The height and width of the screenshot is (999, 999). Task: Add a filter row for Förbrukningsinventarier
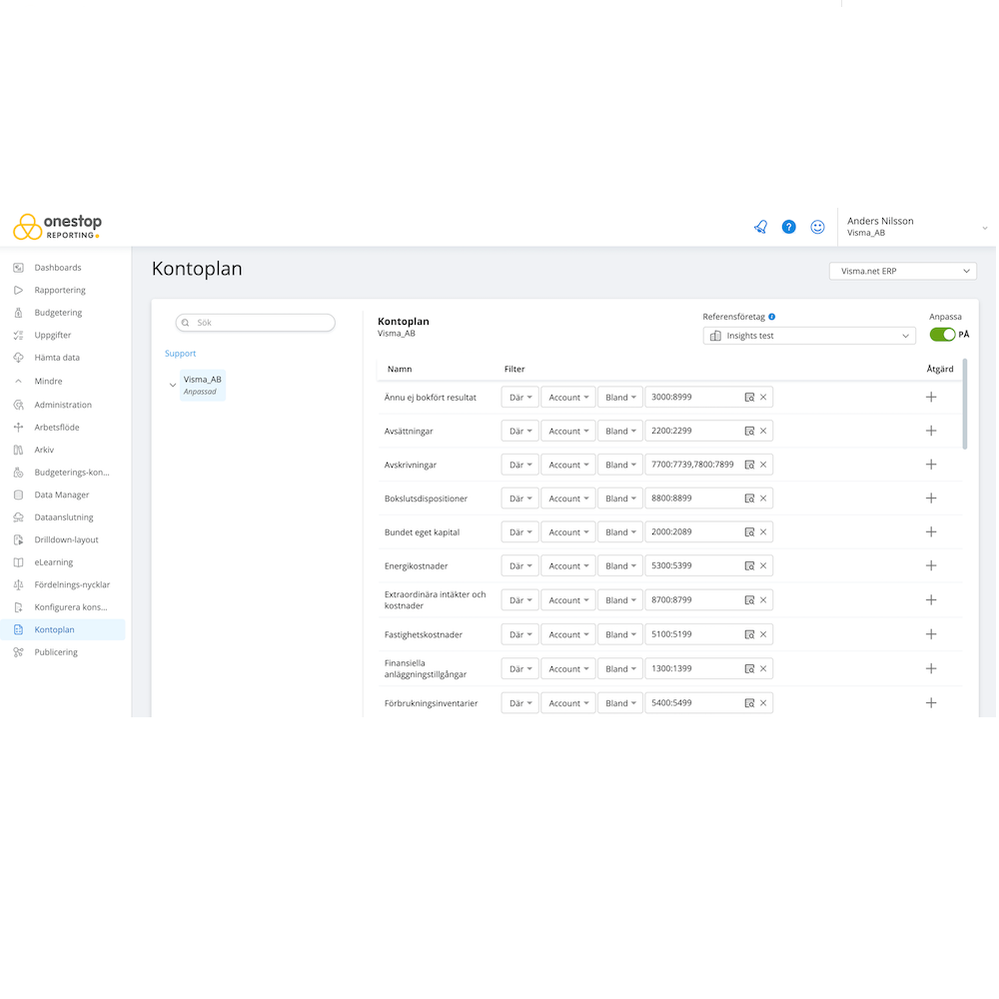[931, 703]
